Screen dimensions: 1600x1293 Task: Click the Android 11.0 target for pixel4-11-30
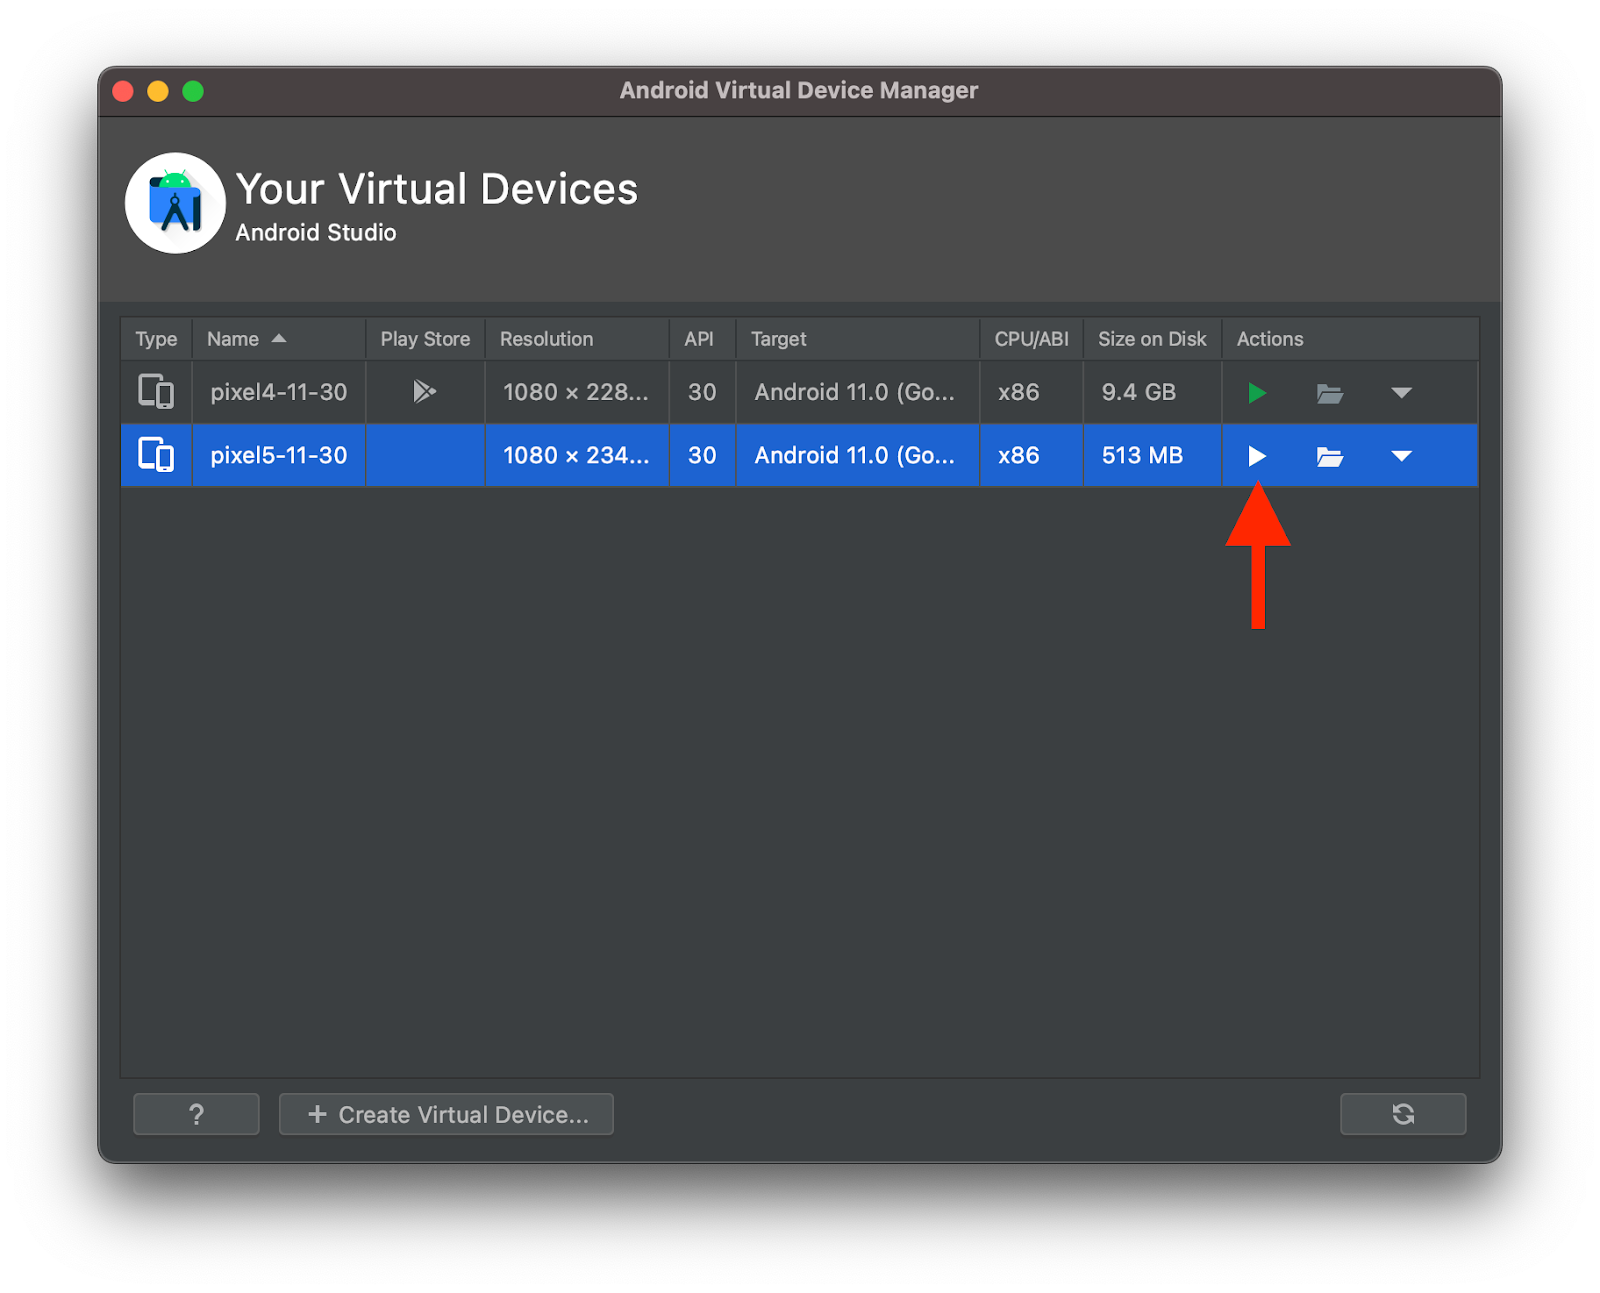point(858,392)
